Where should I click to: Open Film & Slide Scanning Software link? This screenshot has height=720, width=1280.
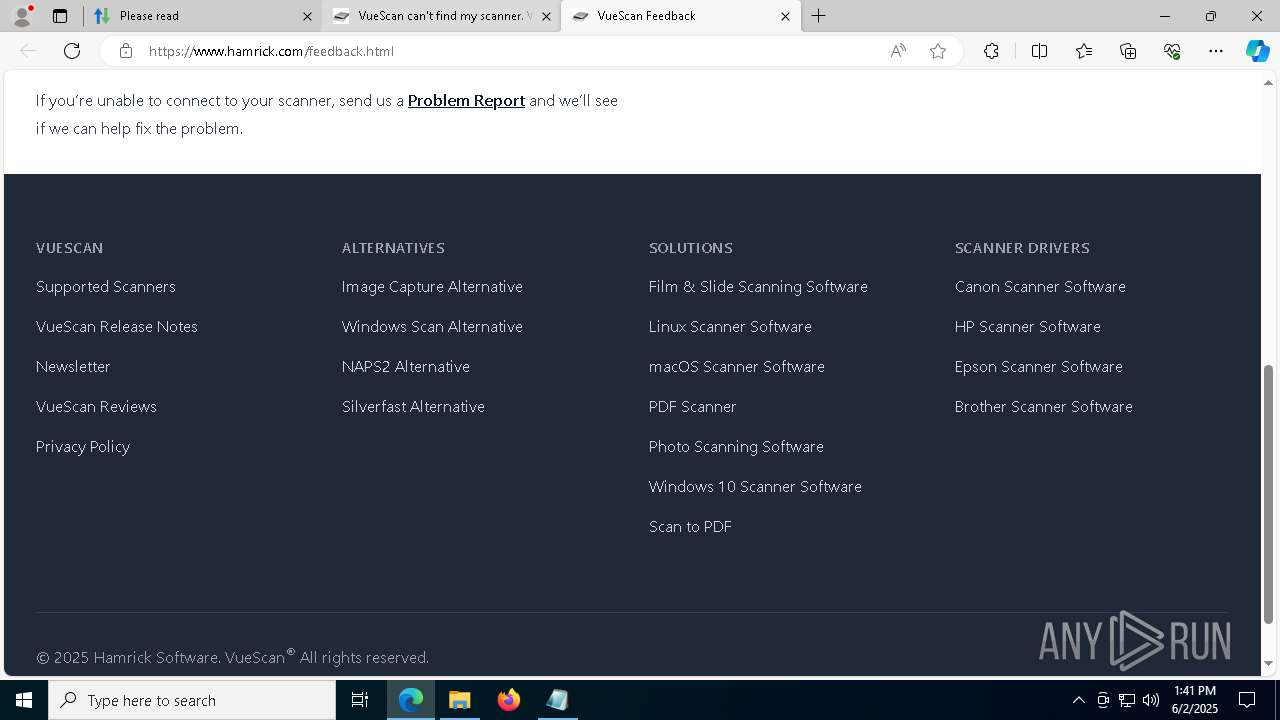tap(758, 287)
